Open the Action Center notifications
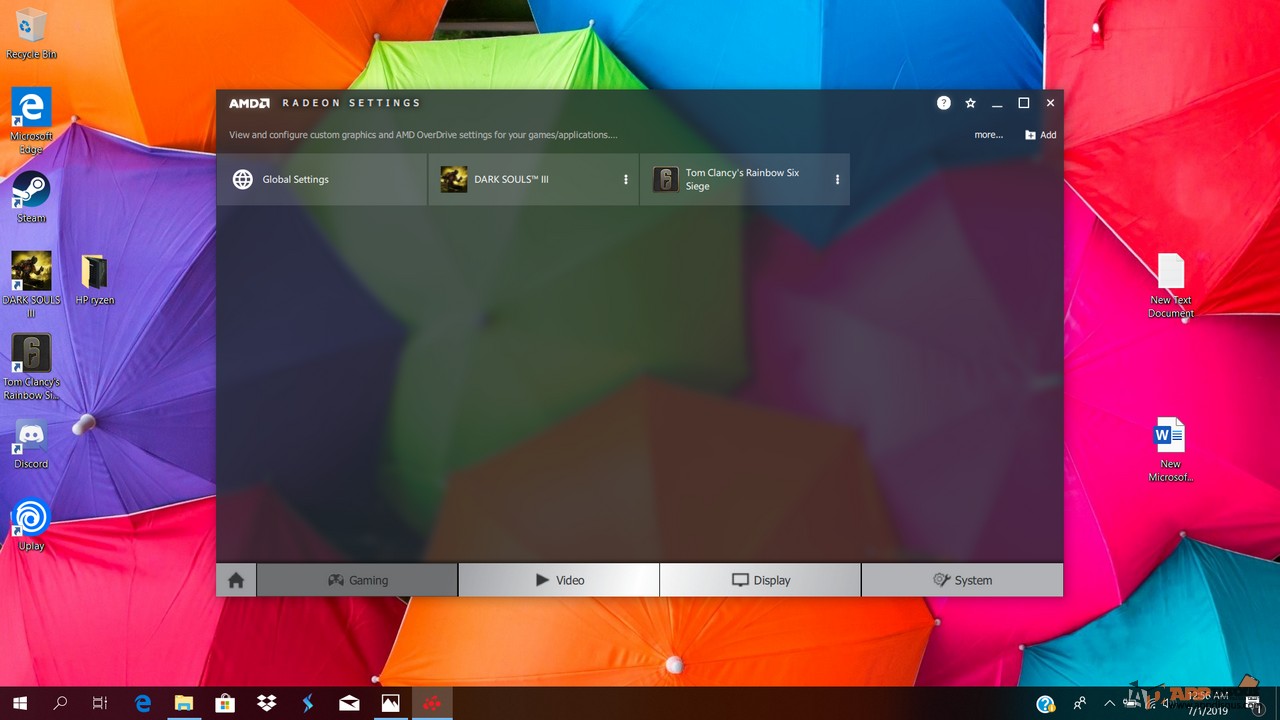 click(x=1254, y=704)
